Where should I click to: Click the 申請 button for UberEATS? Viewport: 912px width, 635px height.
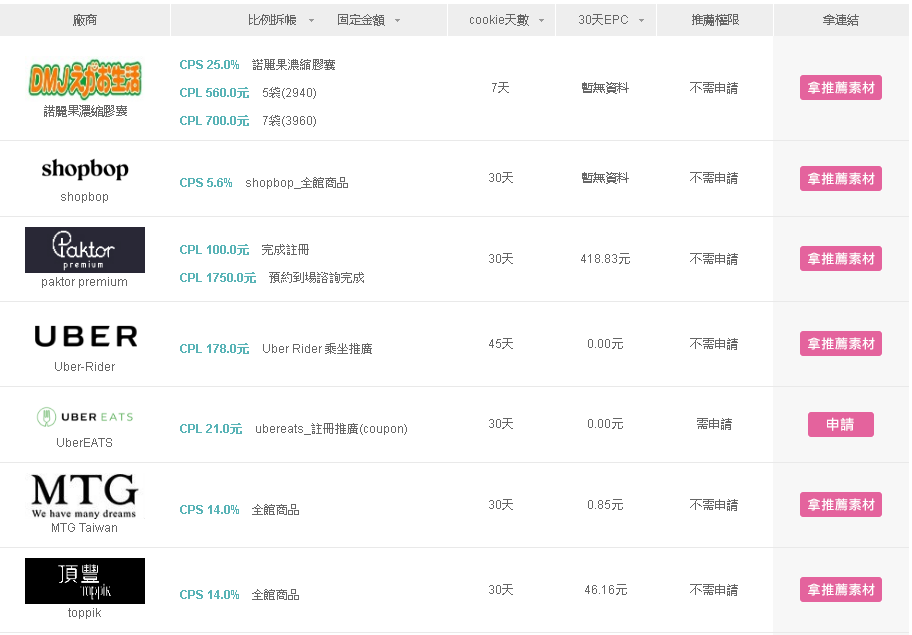(840, 425)
